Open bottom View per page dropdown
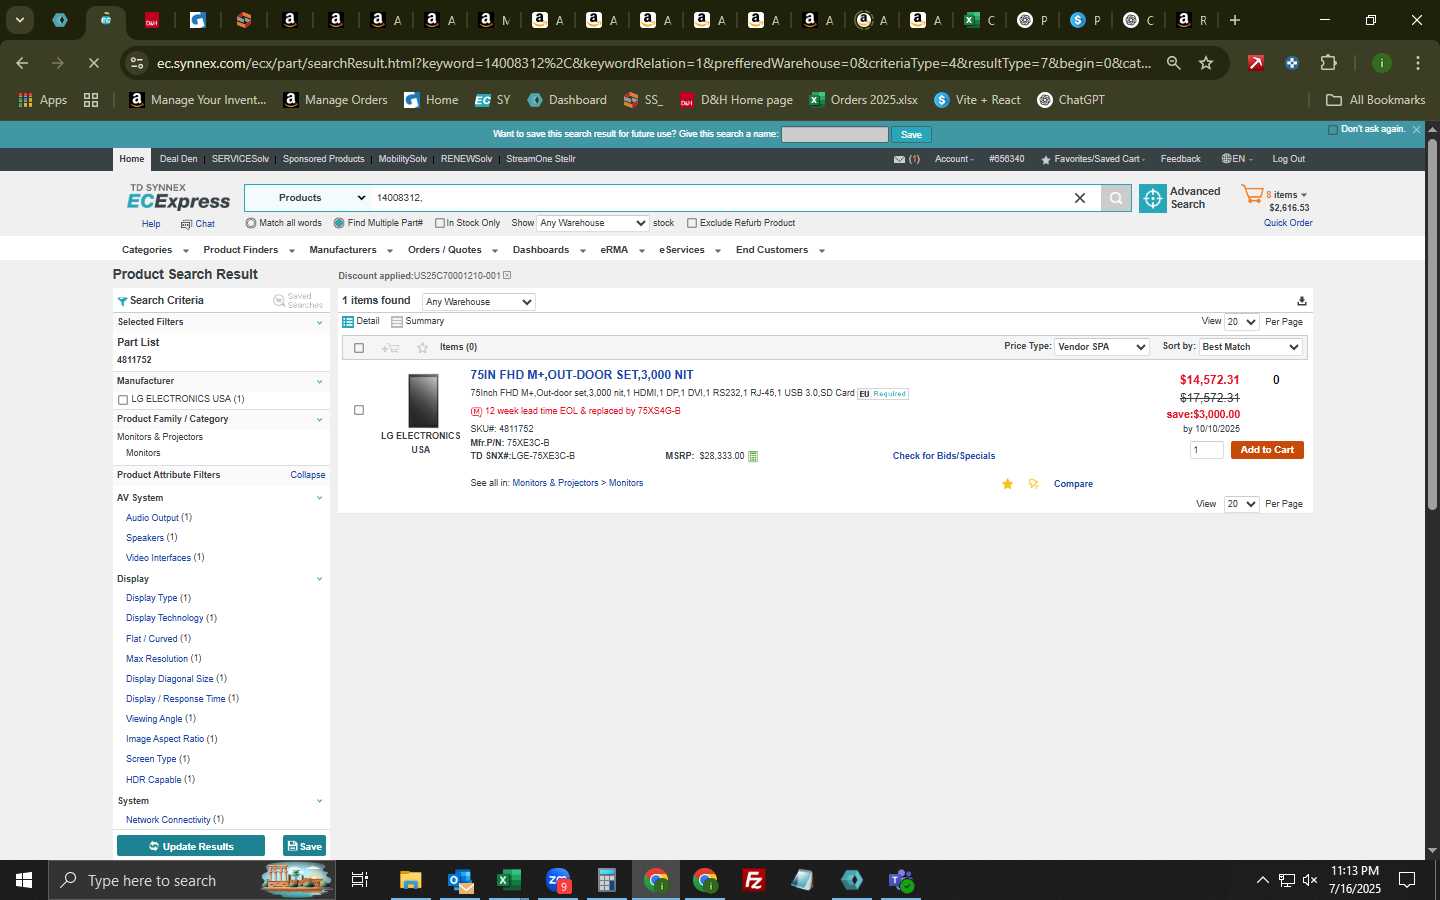Viewport: 1440px width, 900px height. 1242,504
